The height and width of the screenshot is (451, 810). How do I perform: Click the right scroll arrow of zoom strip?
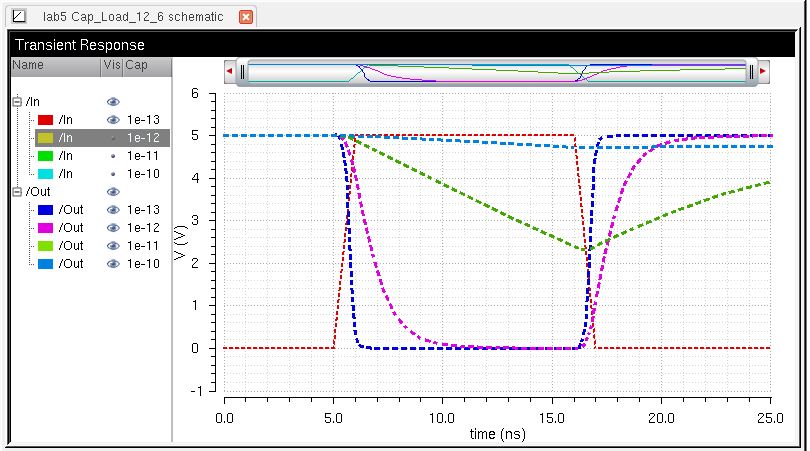click(x=763, y=72)
